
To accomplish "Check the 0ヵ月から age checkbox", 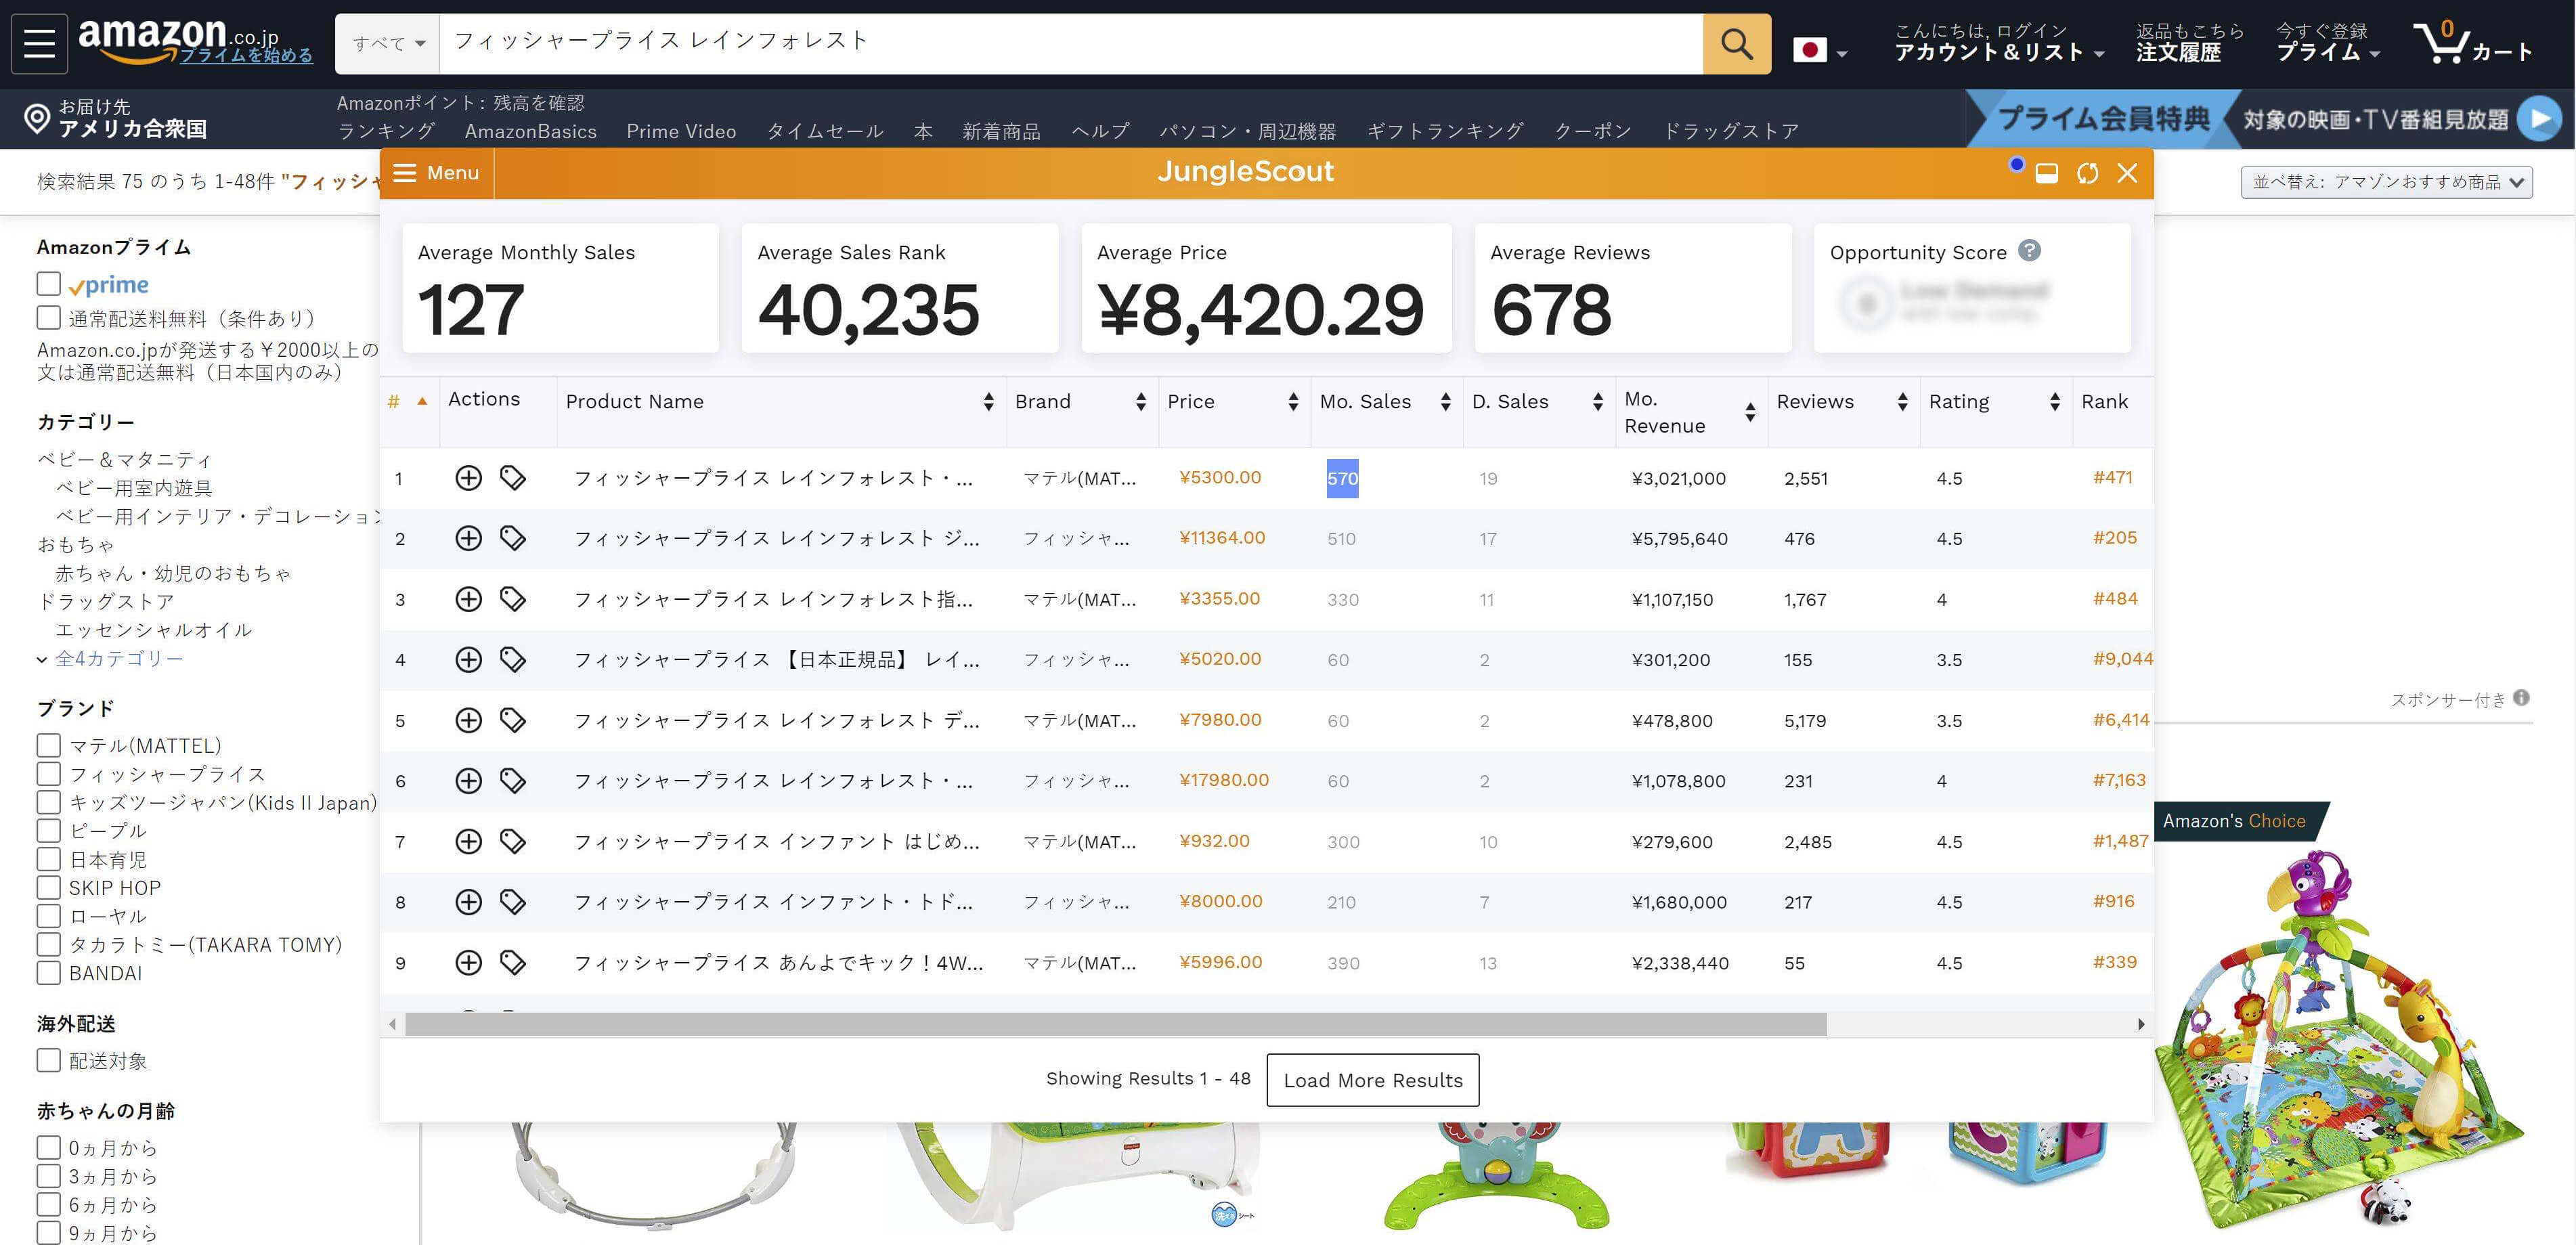I will 48,1147.
